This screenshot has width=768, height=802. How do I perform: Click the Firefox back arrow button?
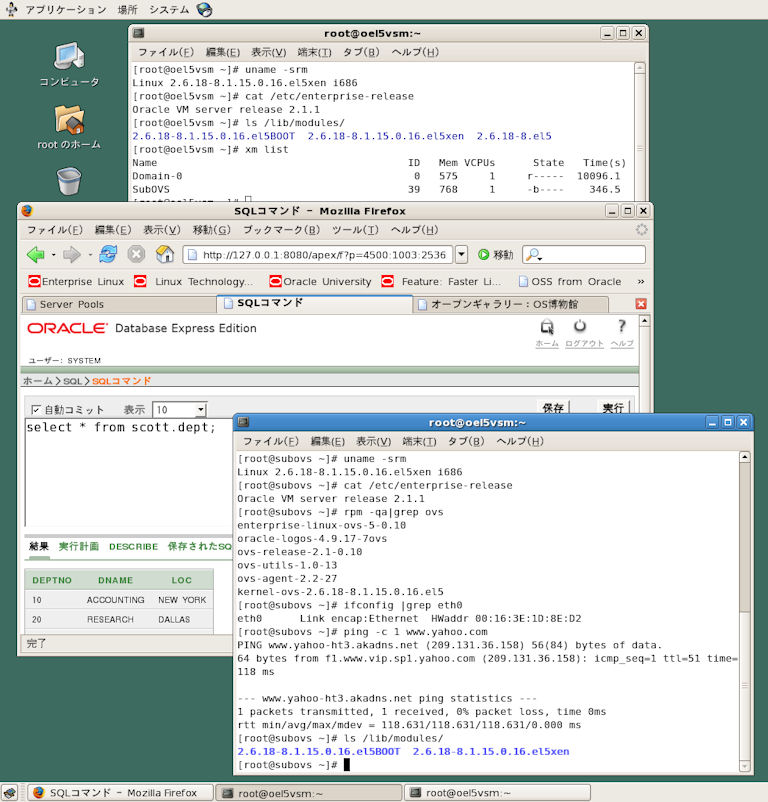[36, 254]
